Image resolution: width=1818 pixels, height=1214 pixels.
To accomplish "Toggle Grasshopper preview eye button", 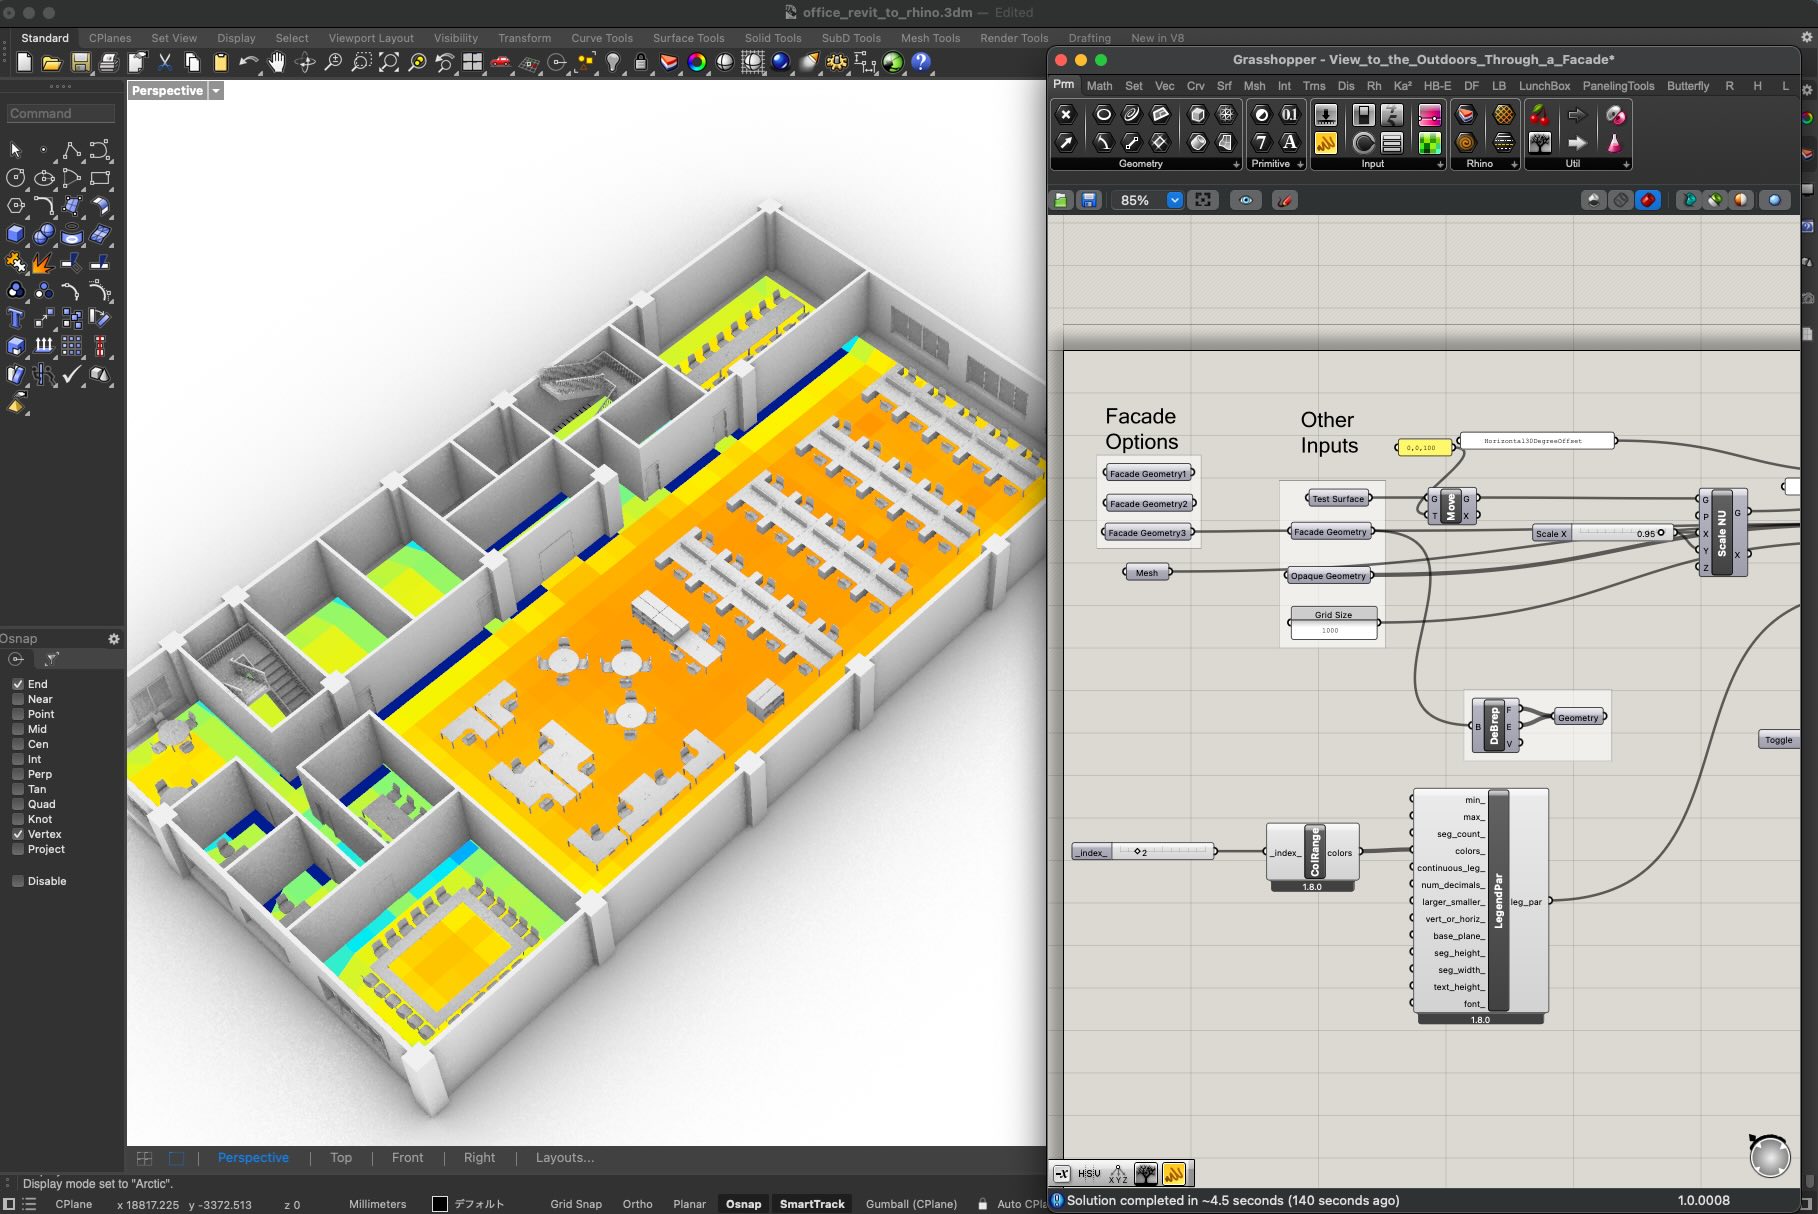I will 1245,200.
